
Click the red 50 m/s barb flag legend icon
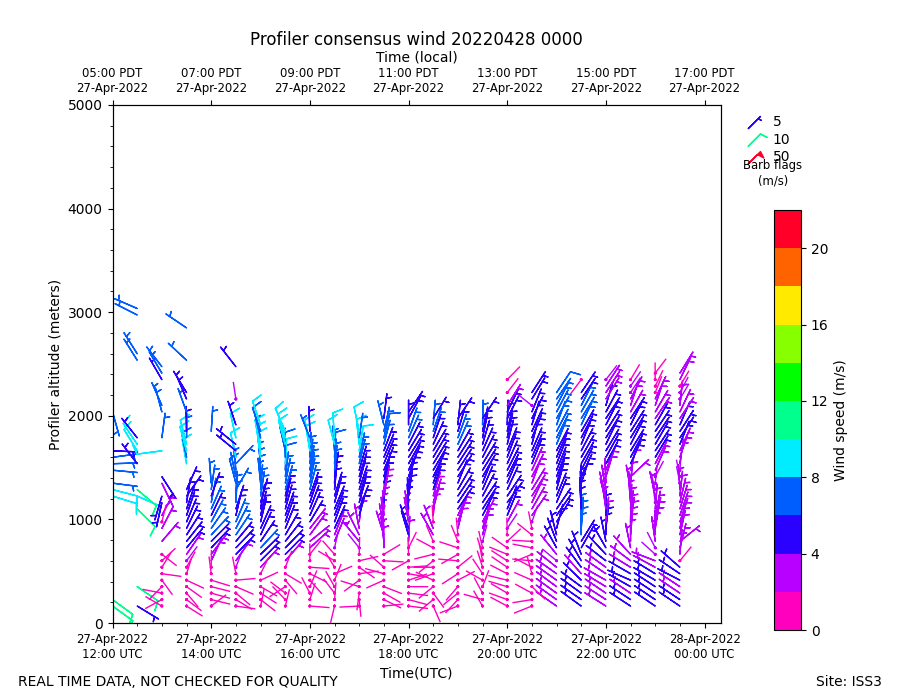[757, 158]
